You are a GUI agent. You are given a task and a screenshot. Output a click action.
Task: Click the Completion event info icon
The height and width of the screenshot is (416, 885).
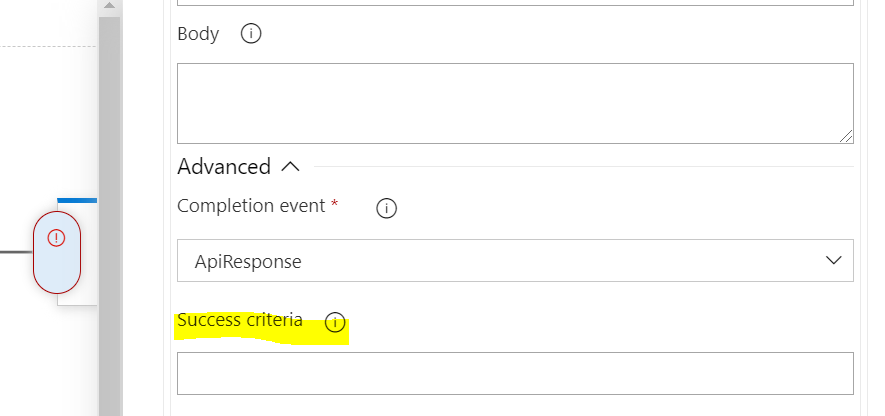click(386, 209)
